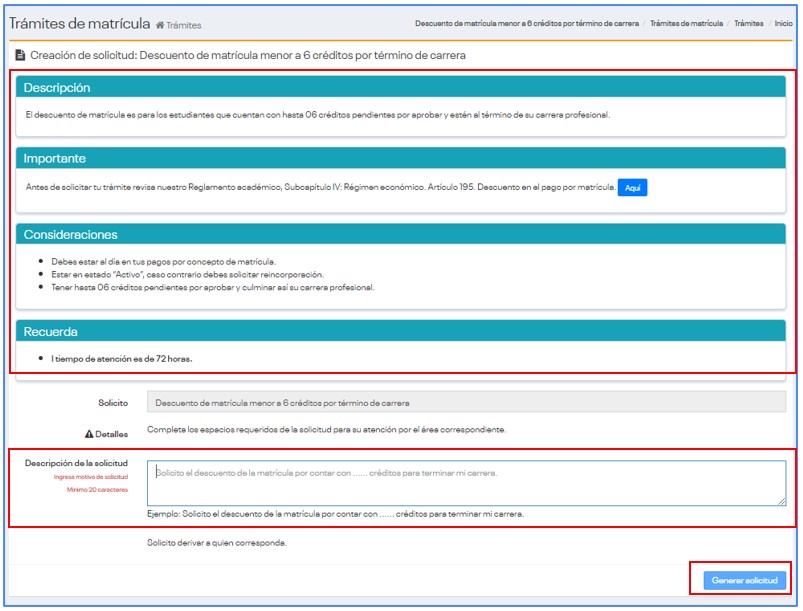Click the Descripción de la solicitud label
The height and width of the screenshot is (611, 803).
76,463
